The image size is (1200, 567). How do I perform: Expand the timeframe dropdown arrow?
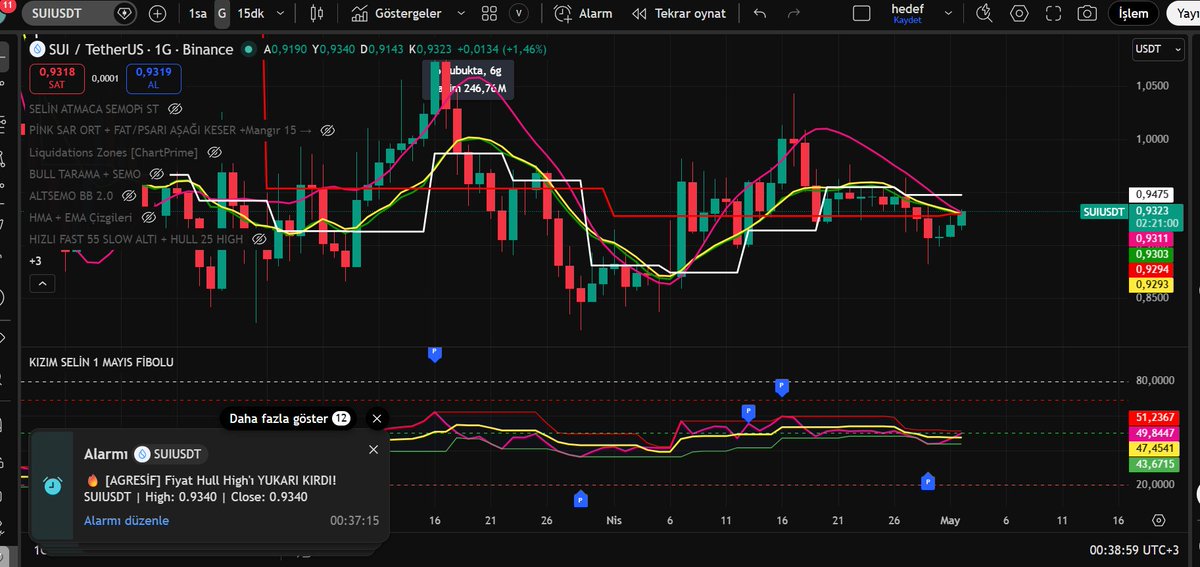pyautogui.click(x=279, y=14)
